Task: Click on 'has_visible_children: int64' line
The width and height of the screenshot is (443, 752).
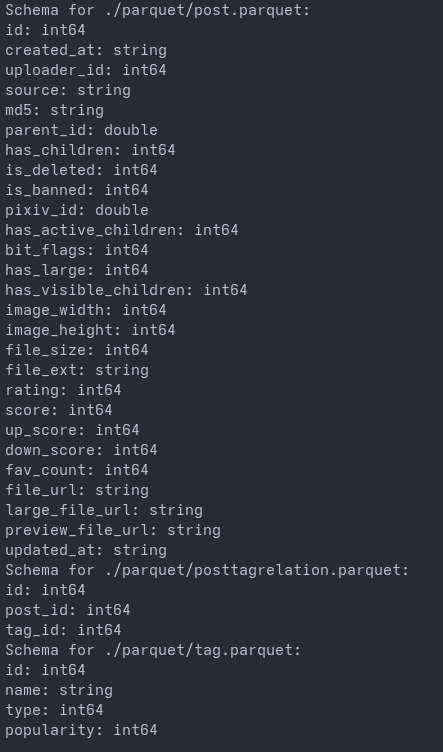Action: click(x=126, y=290)
